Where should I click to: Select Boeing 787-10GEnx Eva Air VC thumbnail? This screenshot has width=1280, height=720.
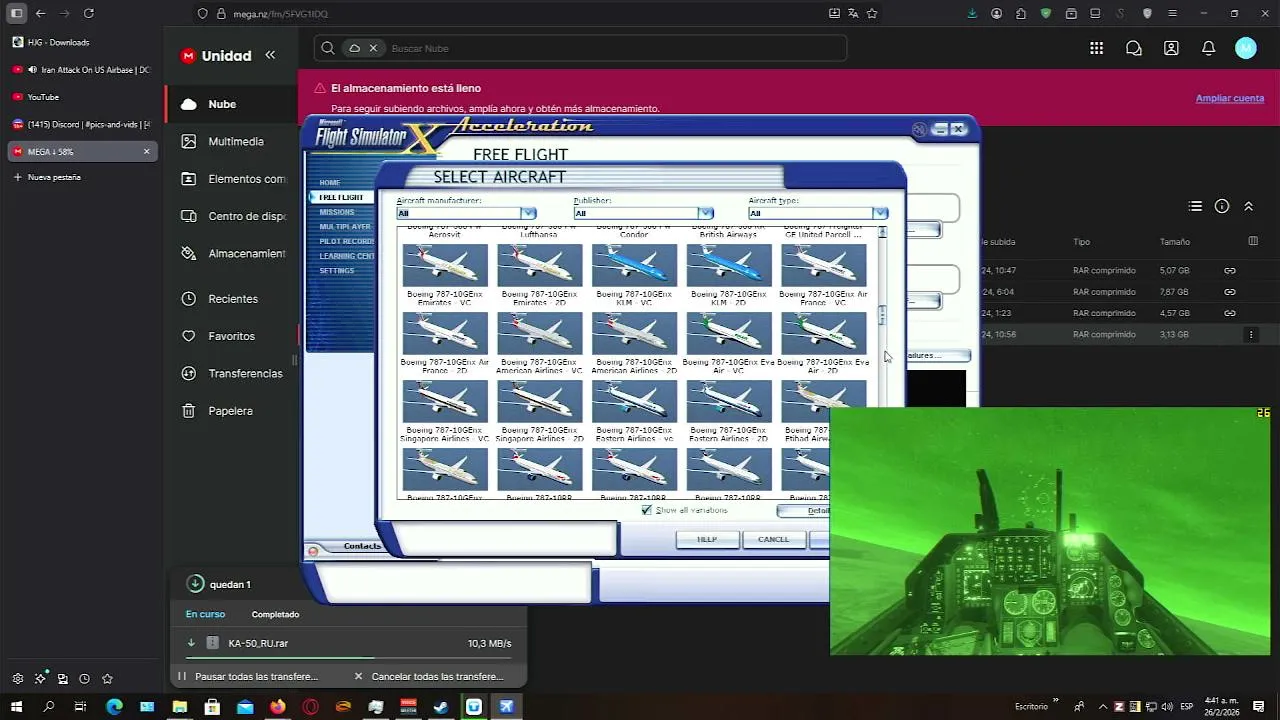point(729,333)
